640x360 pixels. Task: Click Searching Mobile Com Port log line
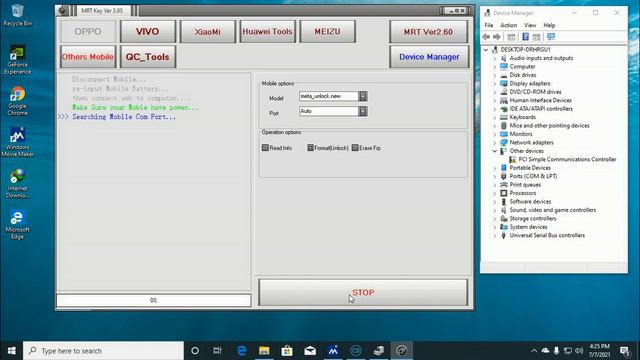pos(124,117)
